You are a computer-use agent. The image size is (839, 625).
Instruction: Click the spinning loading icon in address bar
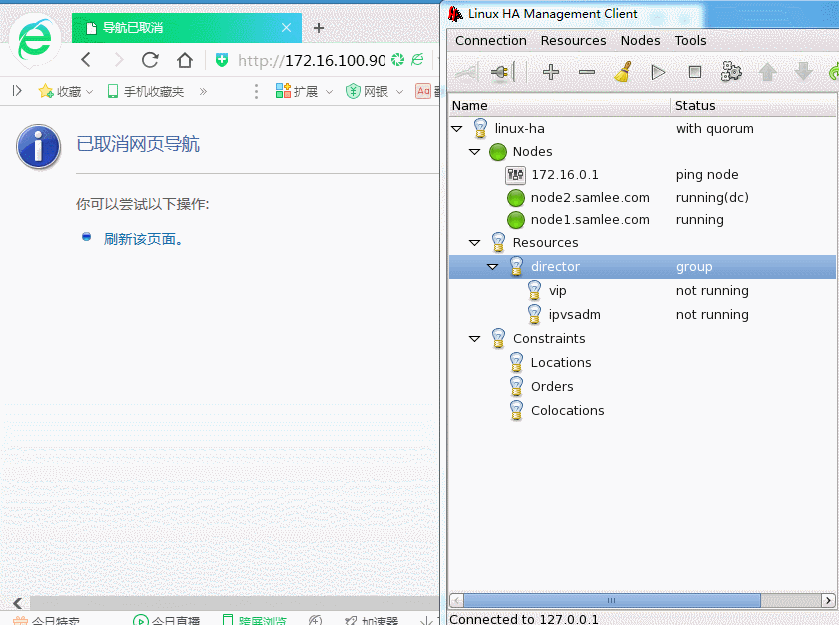point(397,59)
